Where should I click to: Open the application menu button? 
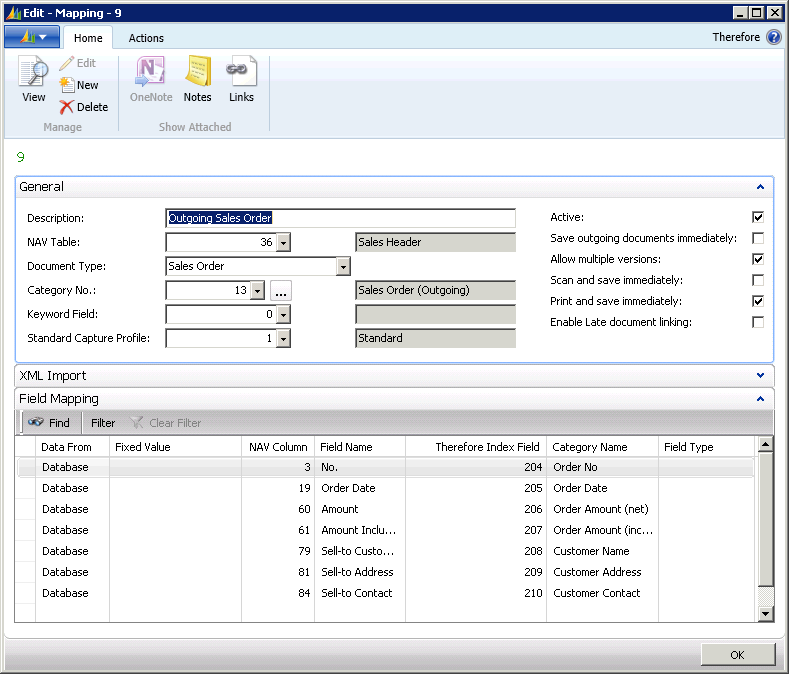point(32,37)
